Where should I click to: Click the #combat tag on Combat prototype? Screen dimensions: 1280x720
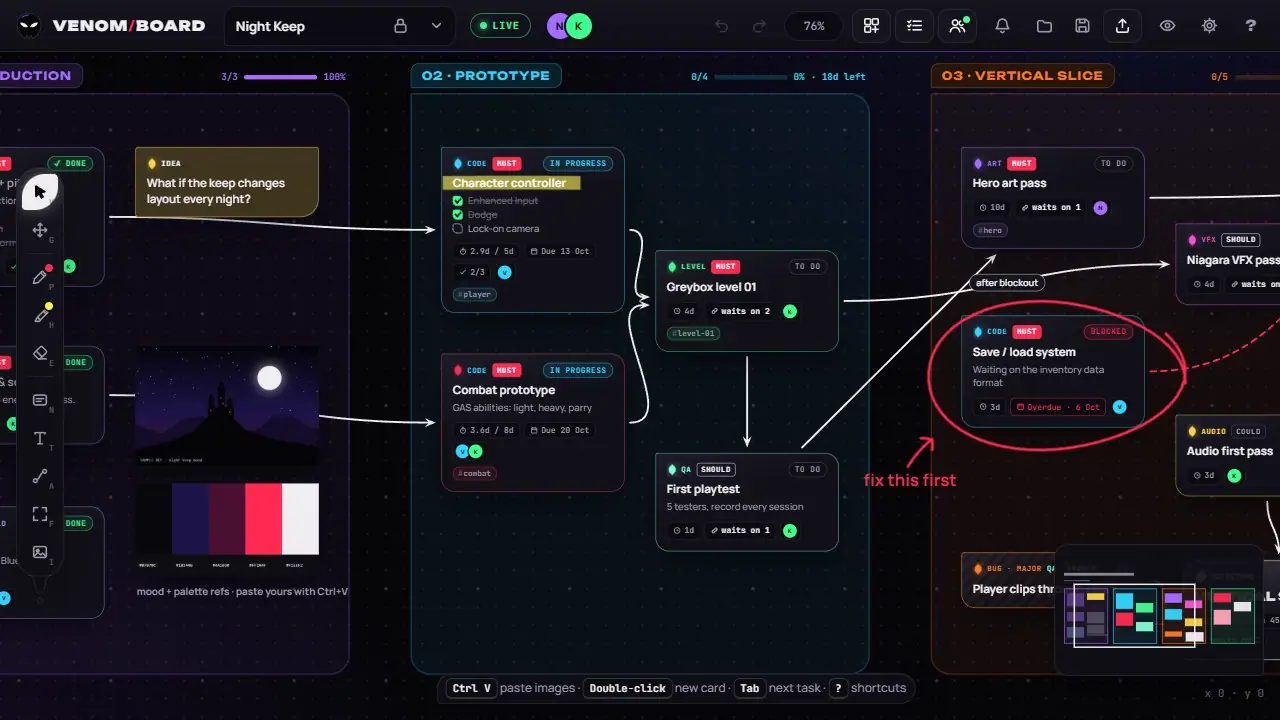475,474
